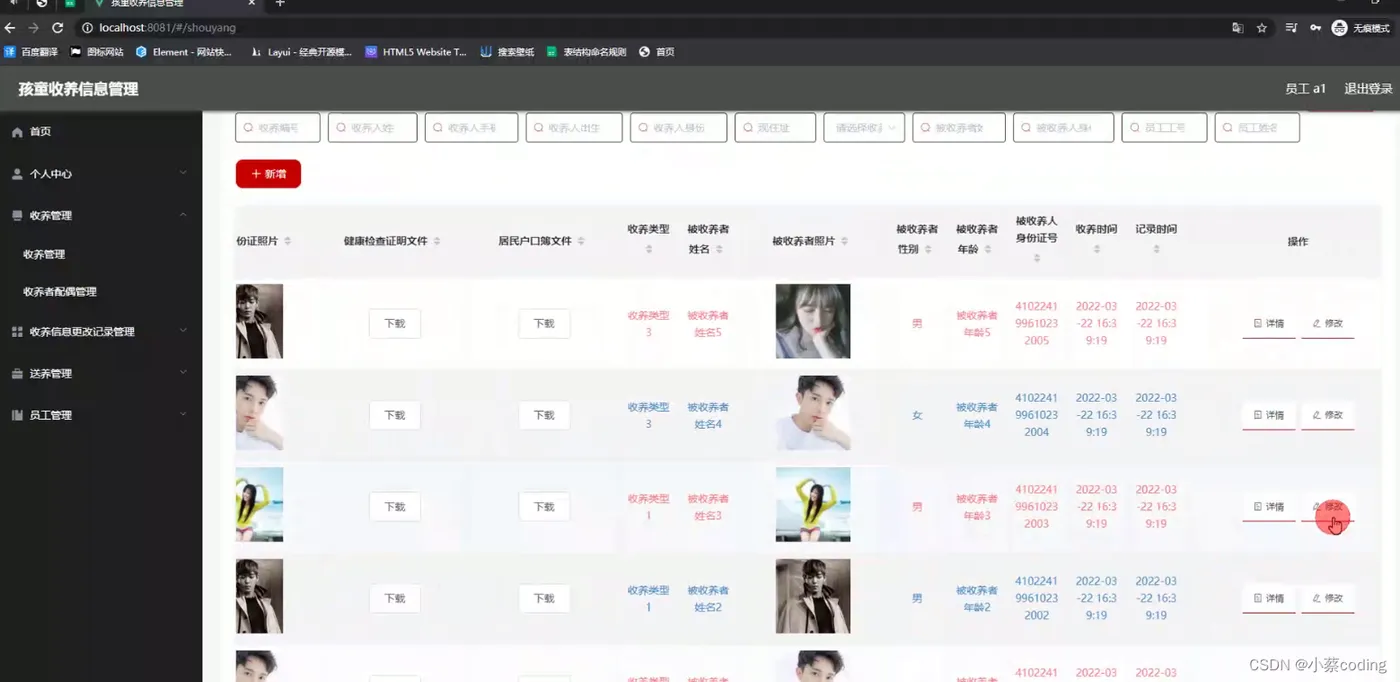The height and width of the screenshot is (682, 1400).
Task: Click the browser forward arrow
Action: tap(33, 28)
